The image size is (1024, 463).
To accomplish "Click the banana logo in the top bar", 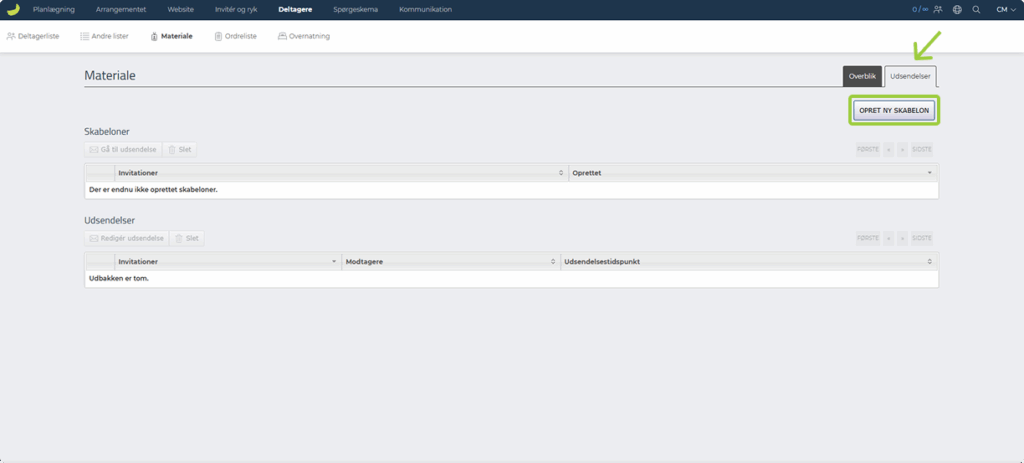I will click(12, 9).
